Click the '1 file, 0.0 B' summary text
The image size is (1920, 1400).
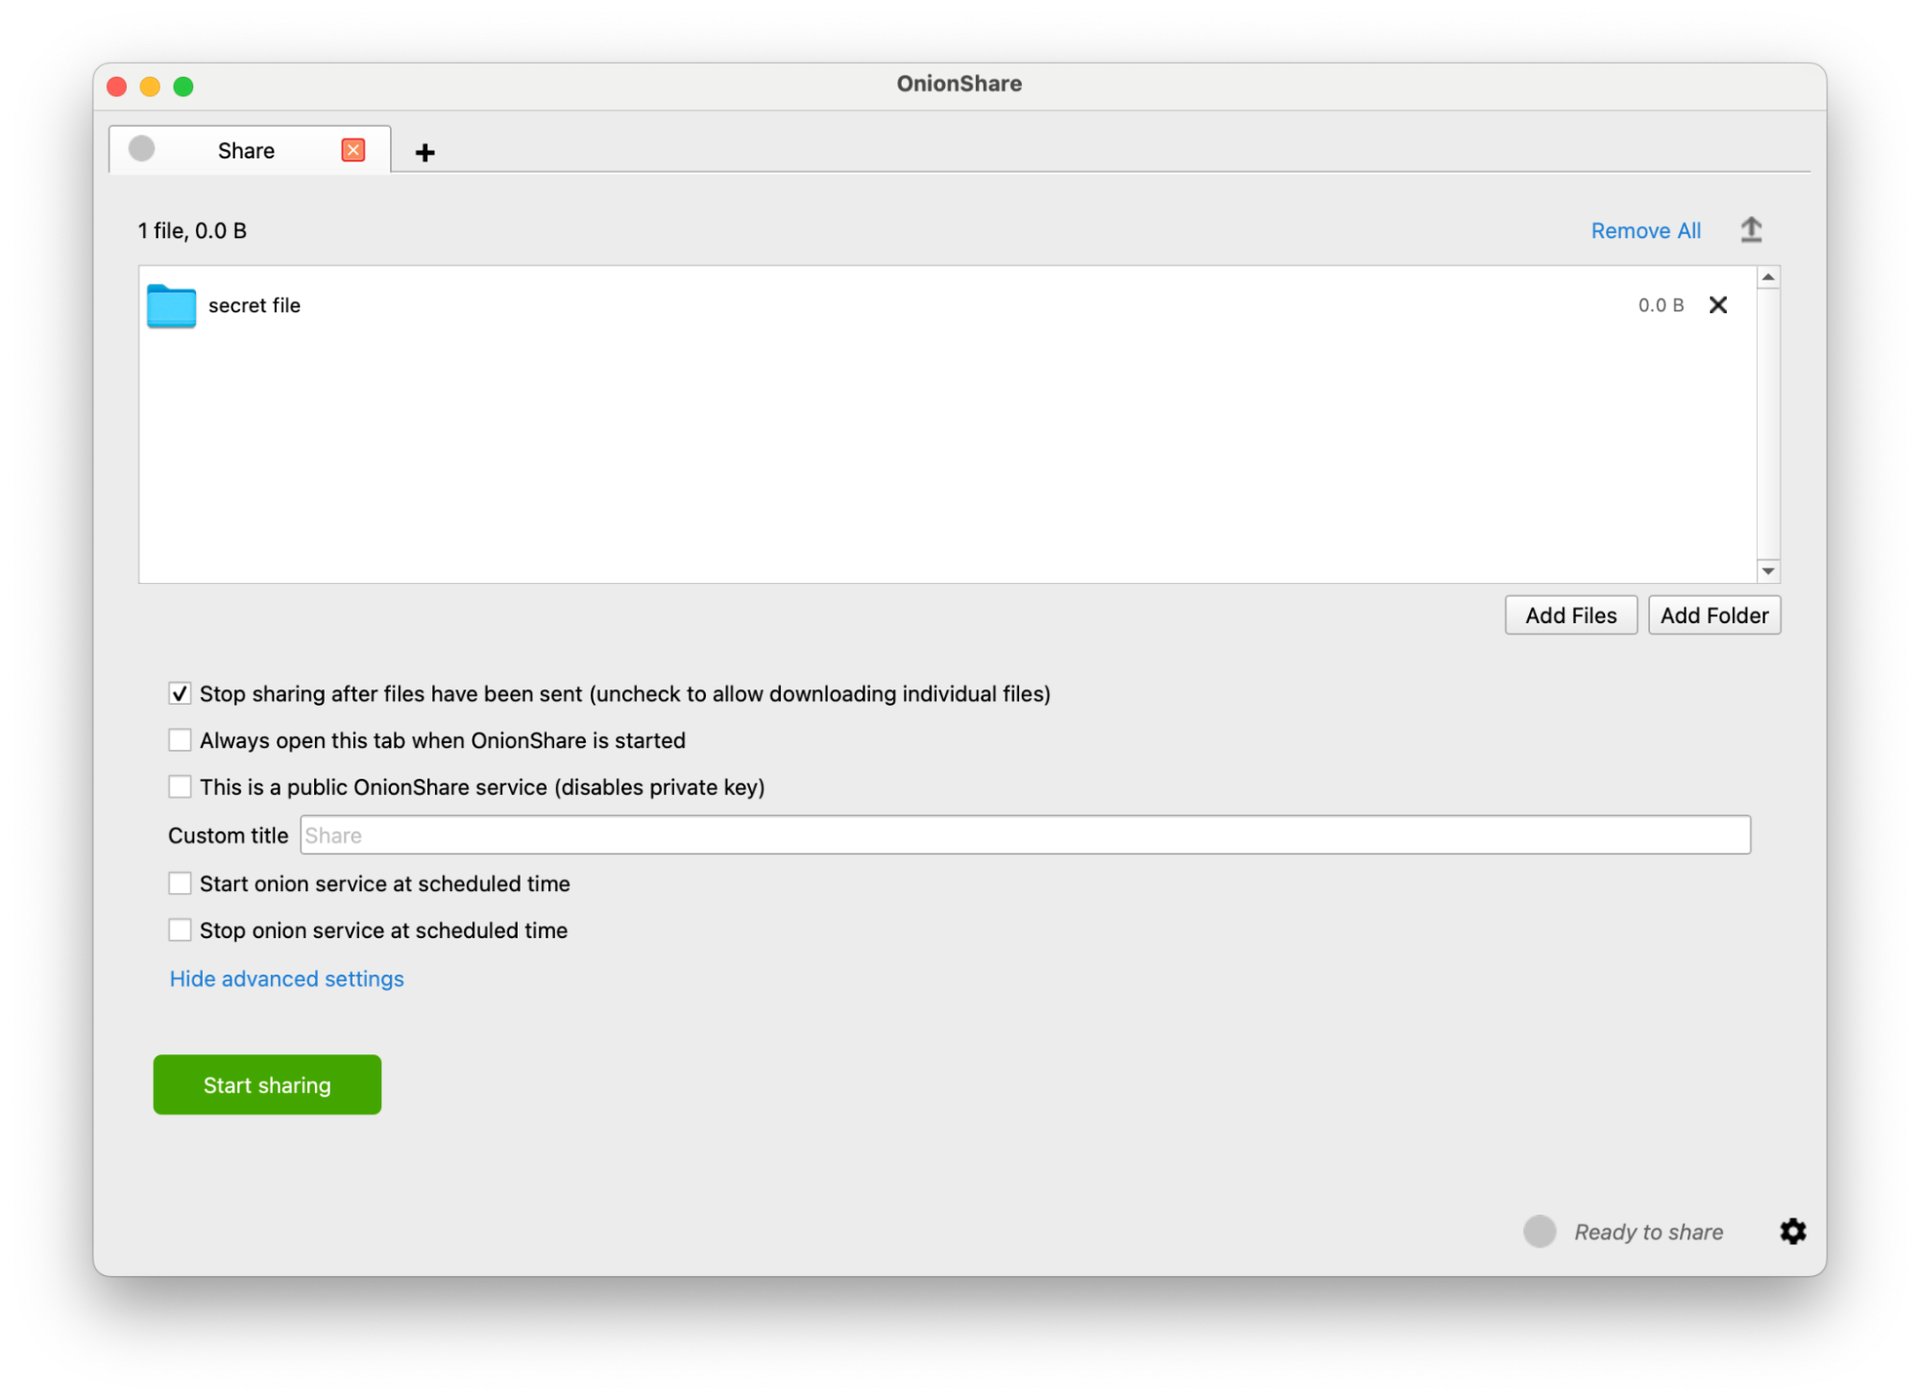[x=192, y=230]
